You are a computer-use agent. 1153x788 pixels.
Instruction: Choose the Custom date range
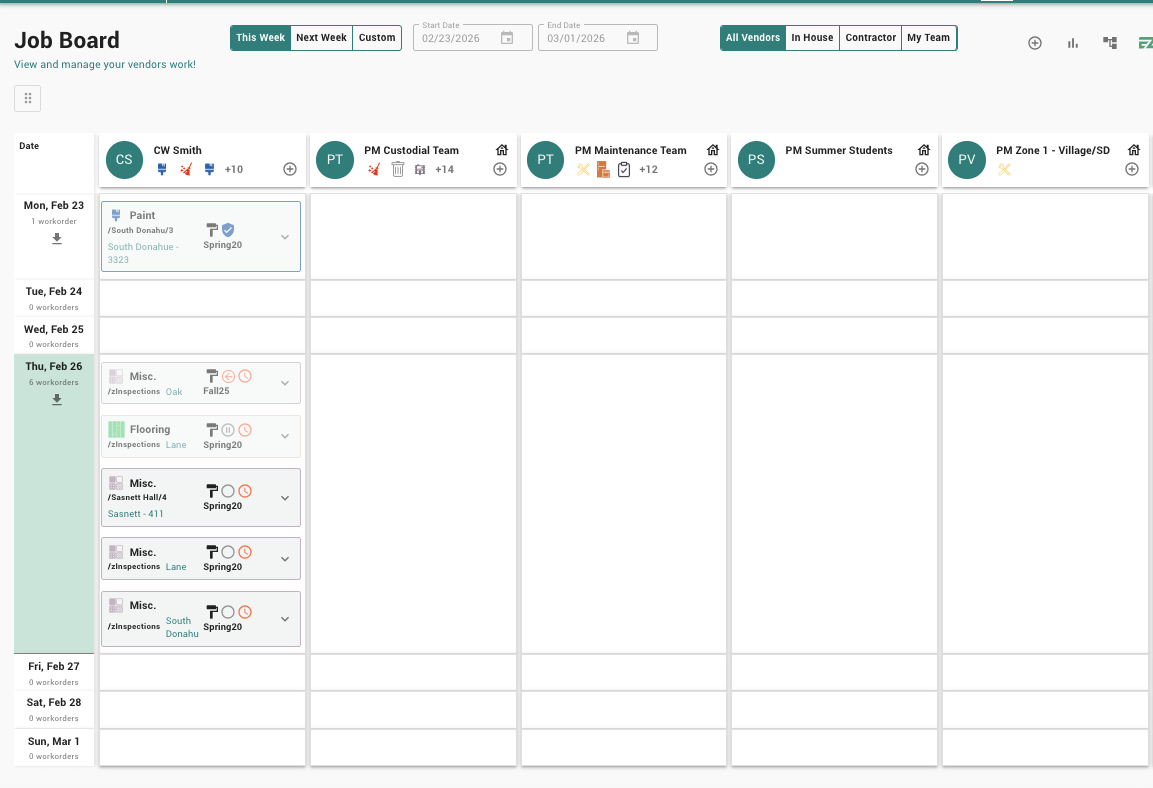pyautogui.click(x=377, y=37)
